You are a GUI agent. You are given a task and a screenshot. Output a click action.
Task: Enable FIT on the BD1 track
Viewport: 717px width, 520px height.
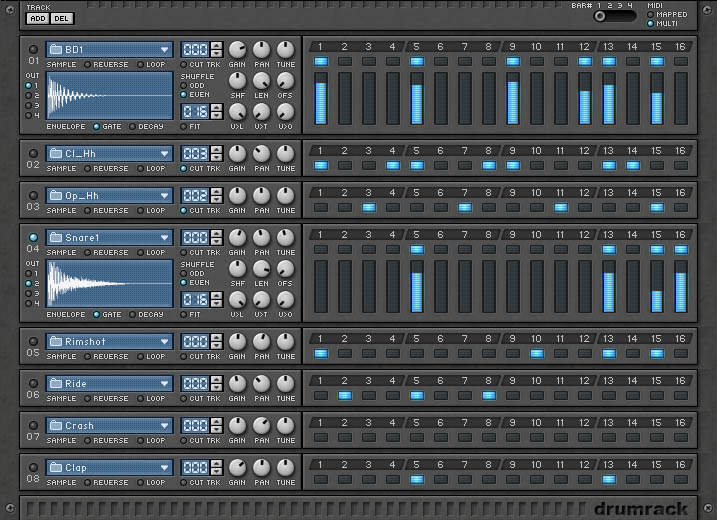click(183, 127)
